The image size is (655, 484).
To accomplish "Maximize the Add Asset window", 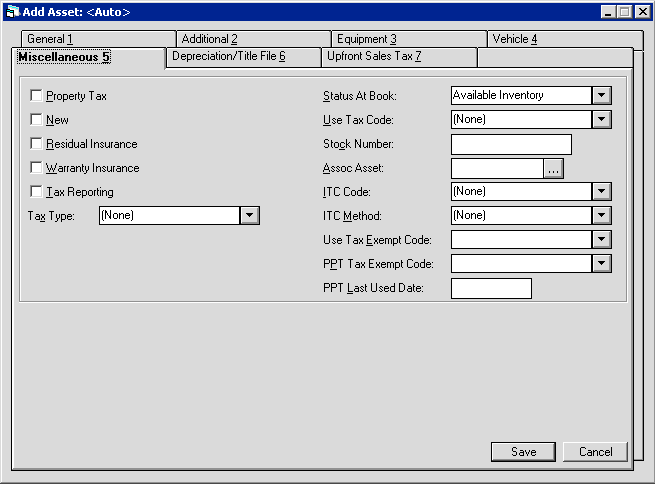I will [x=625, y=12].
